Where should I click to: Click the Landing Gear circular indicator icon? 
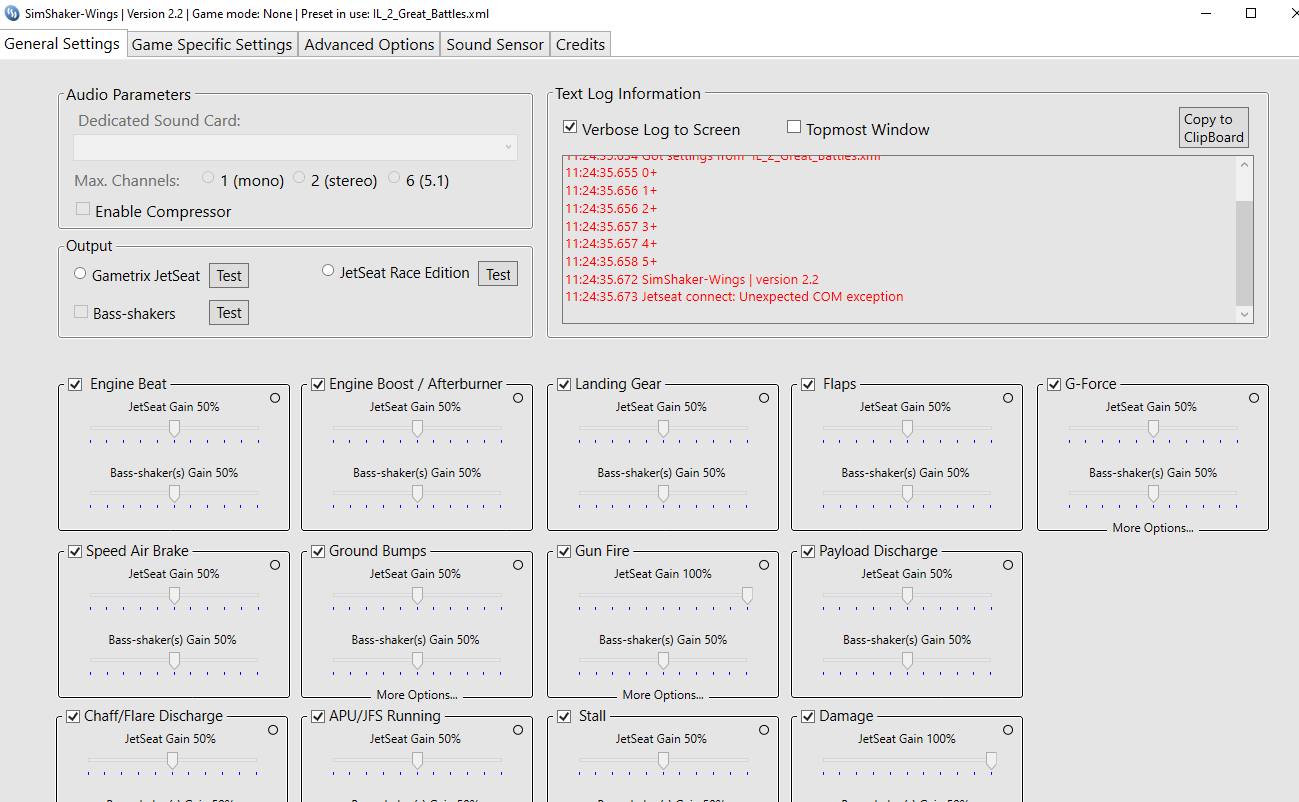tap(764, 398)
